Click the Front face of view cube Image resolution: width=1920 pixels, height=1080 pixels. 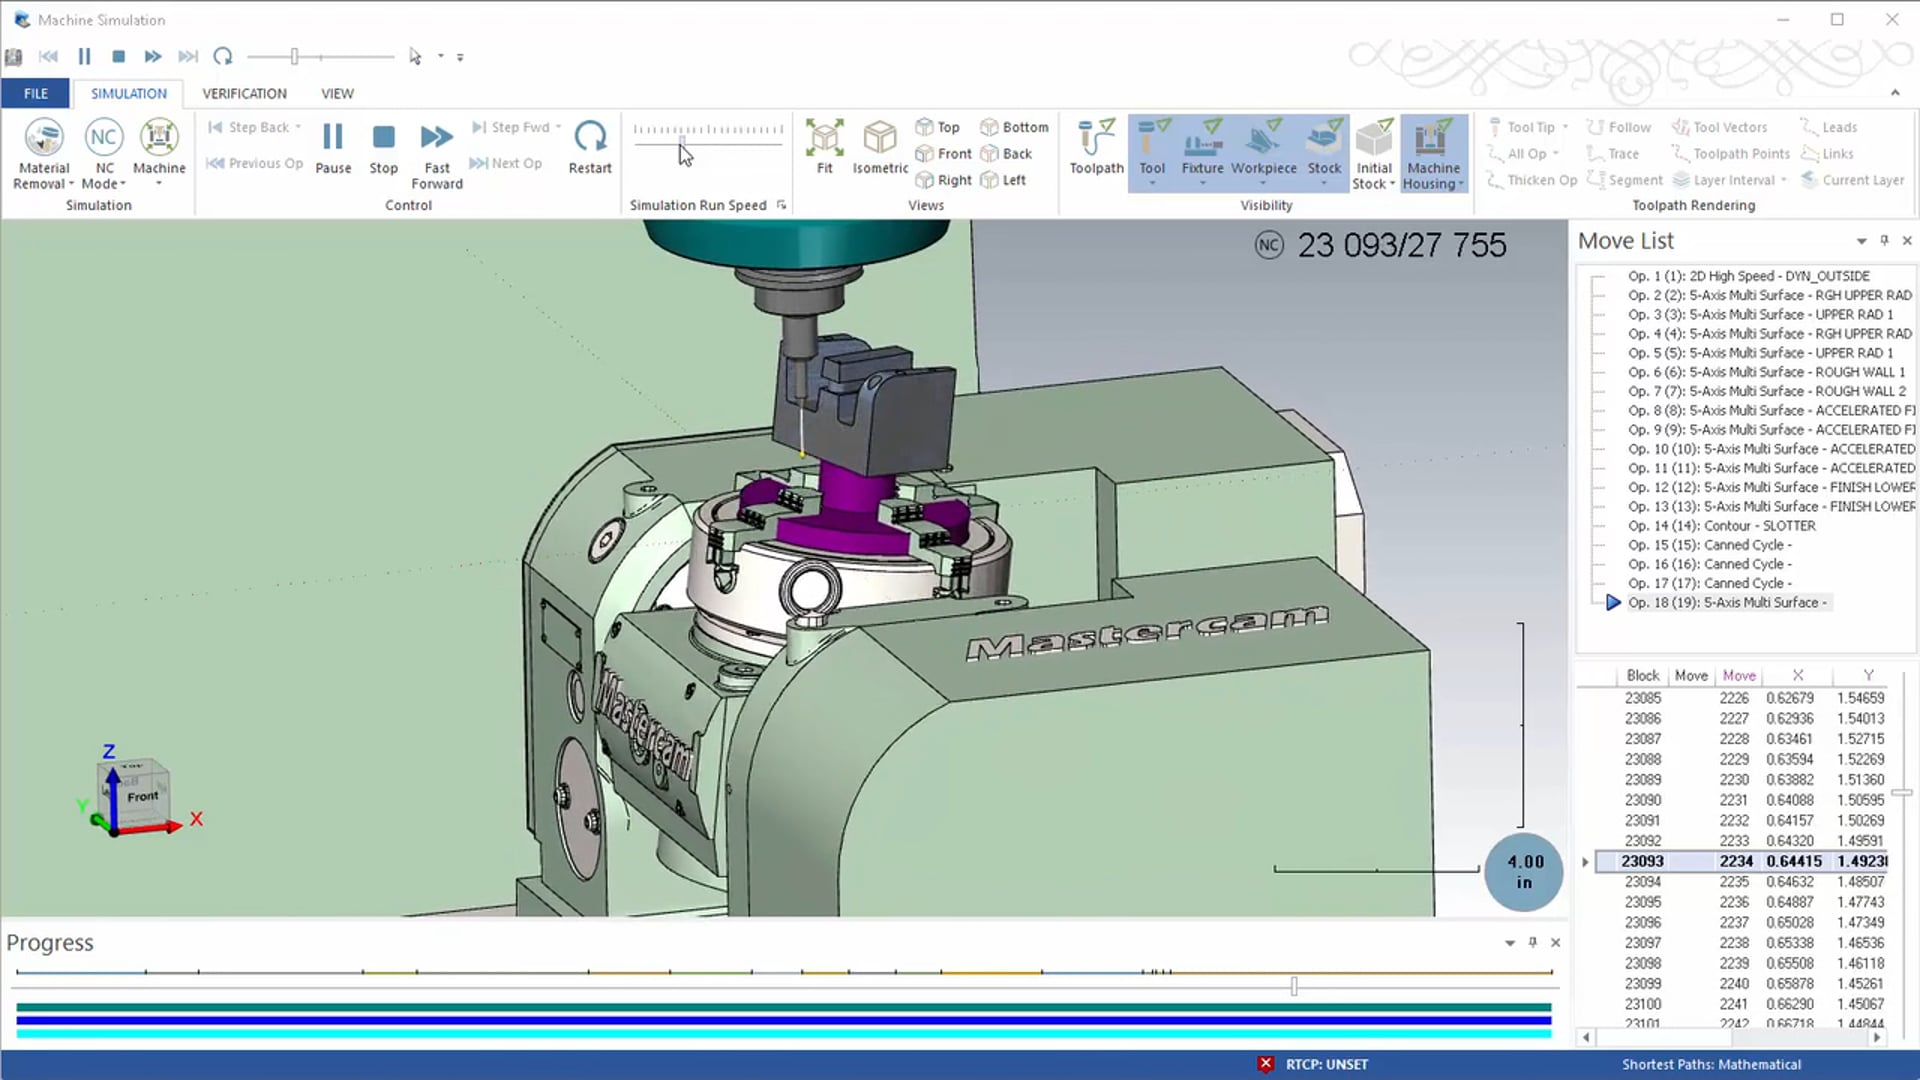click(142, 797)
